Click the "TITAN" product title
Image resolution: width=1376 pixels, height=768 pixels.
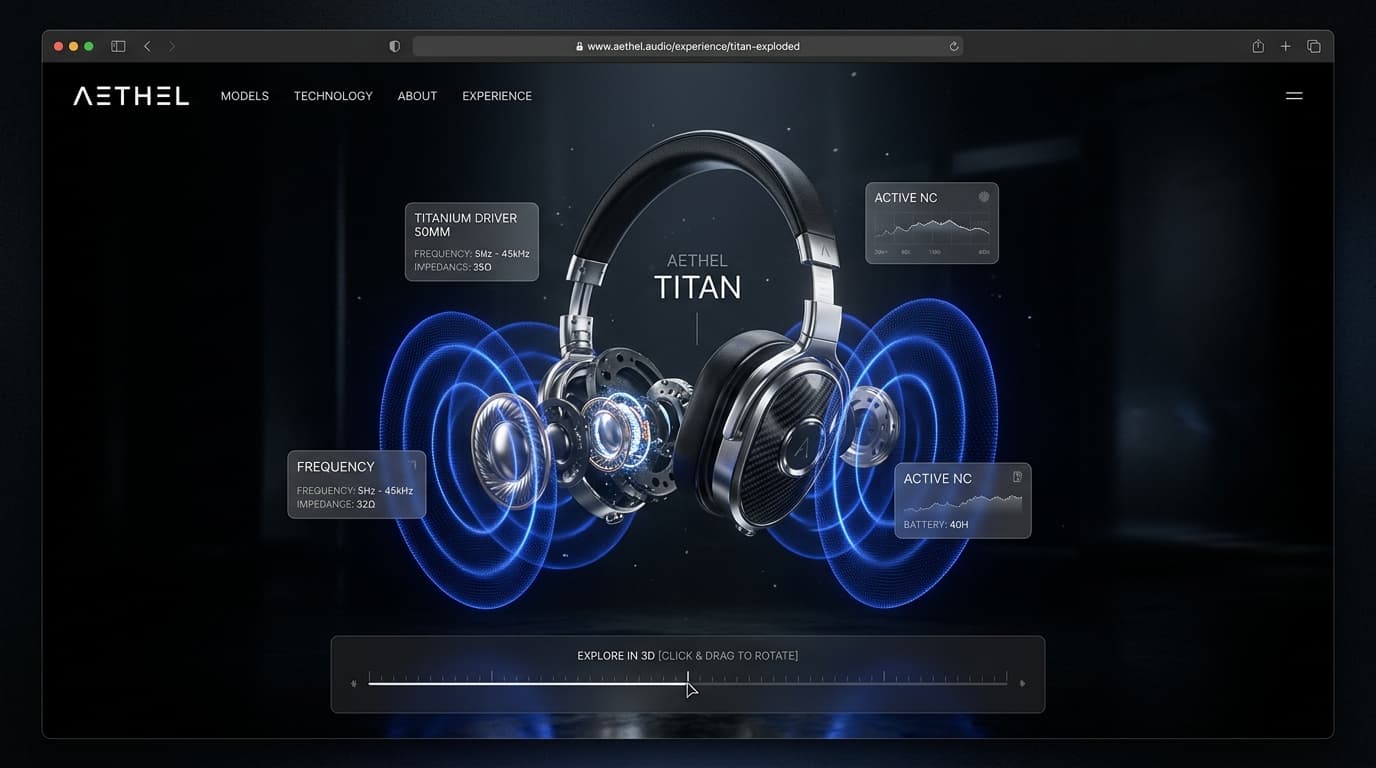coord(698,288)
